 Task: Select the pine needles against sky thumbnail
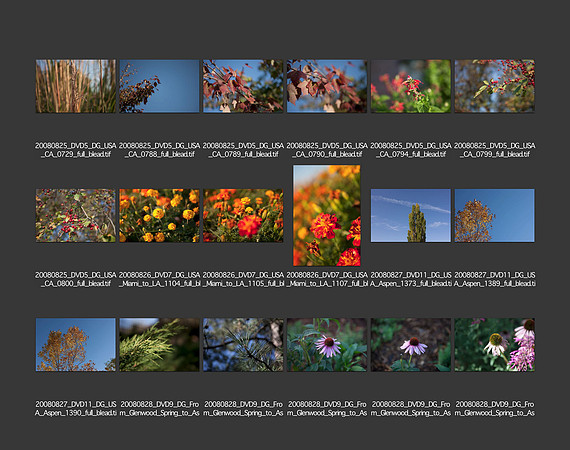point(243,345)
